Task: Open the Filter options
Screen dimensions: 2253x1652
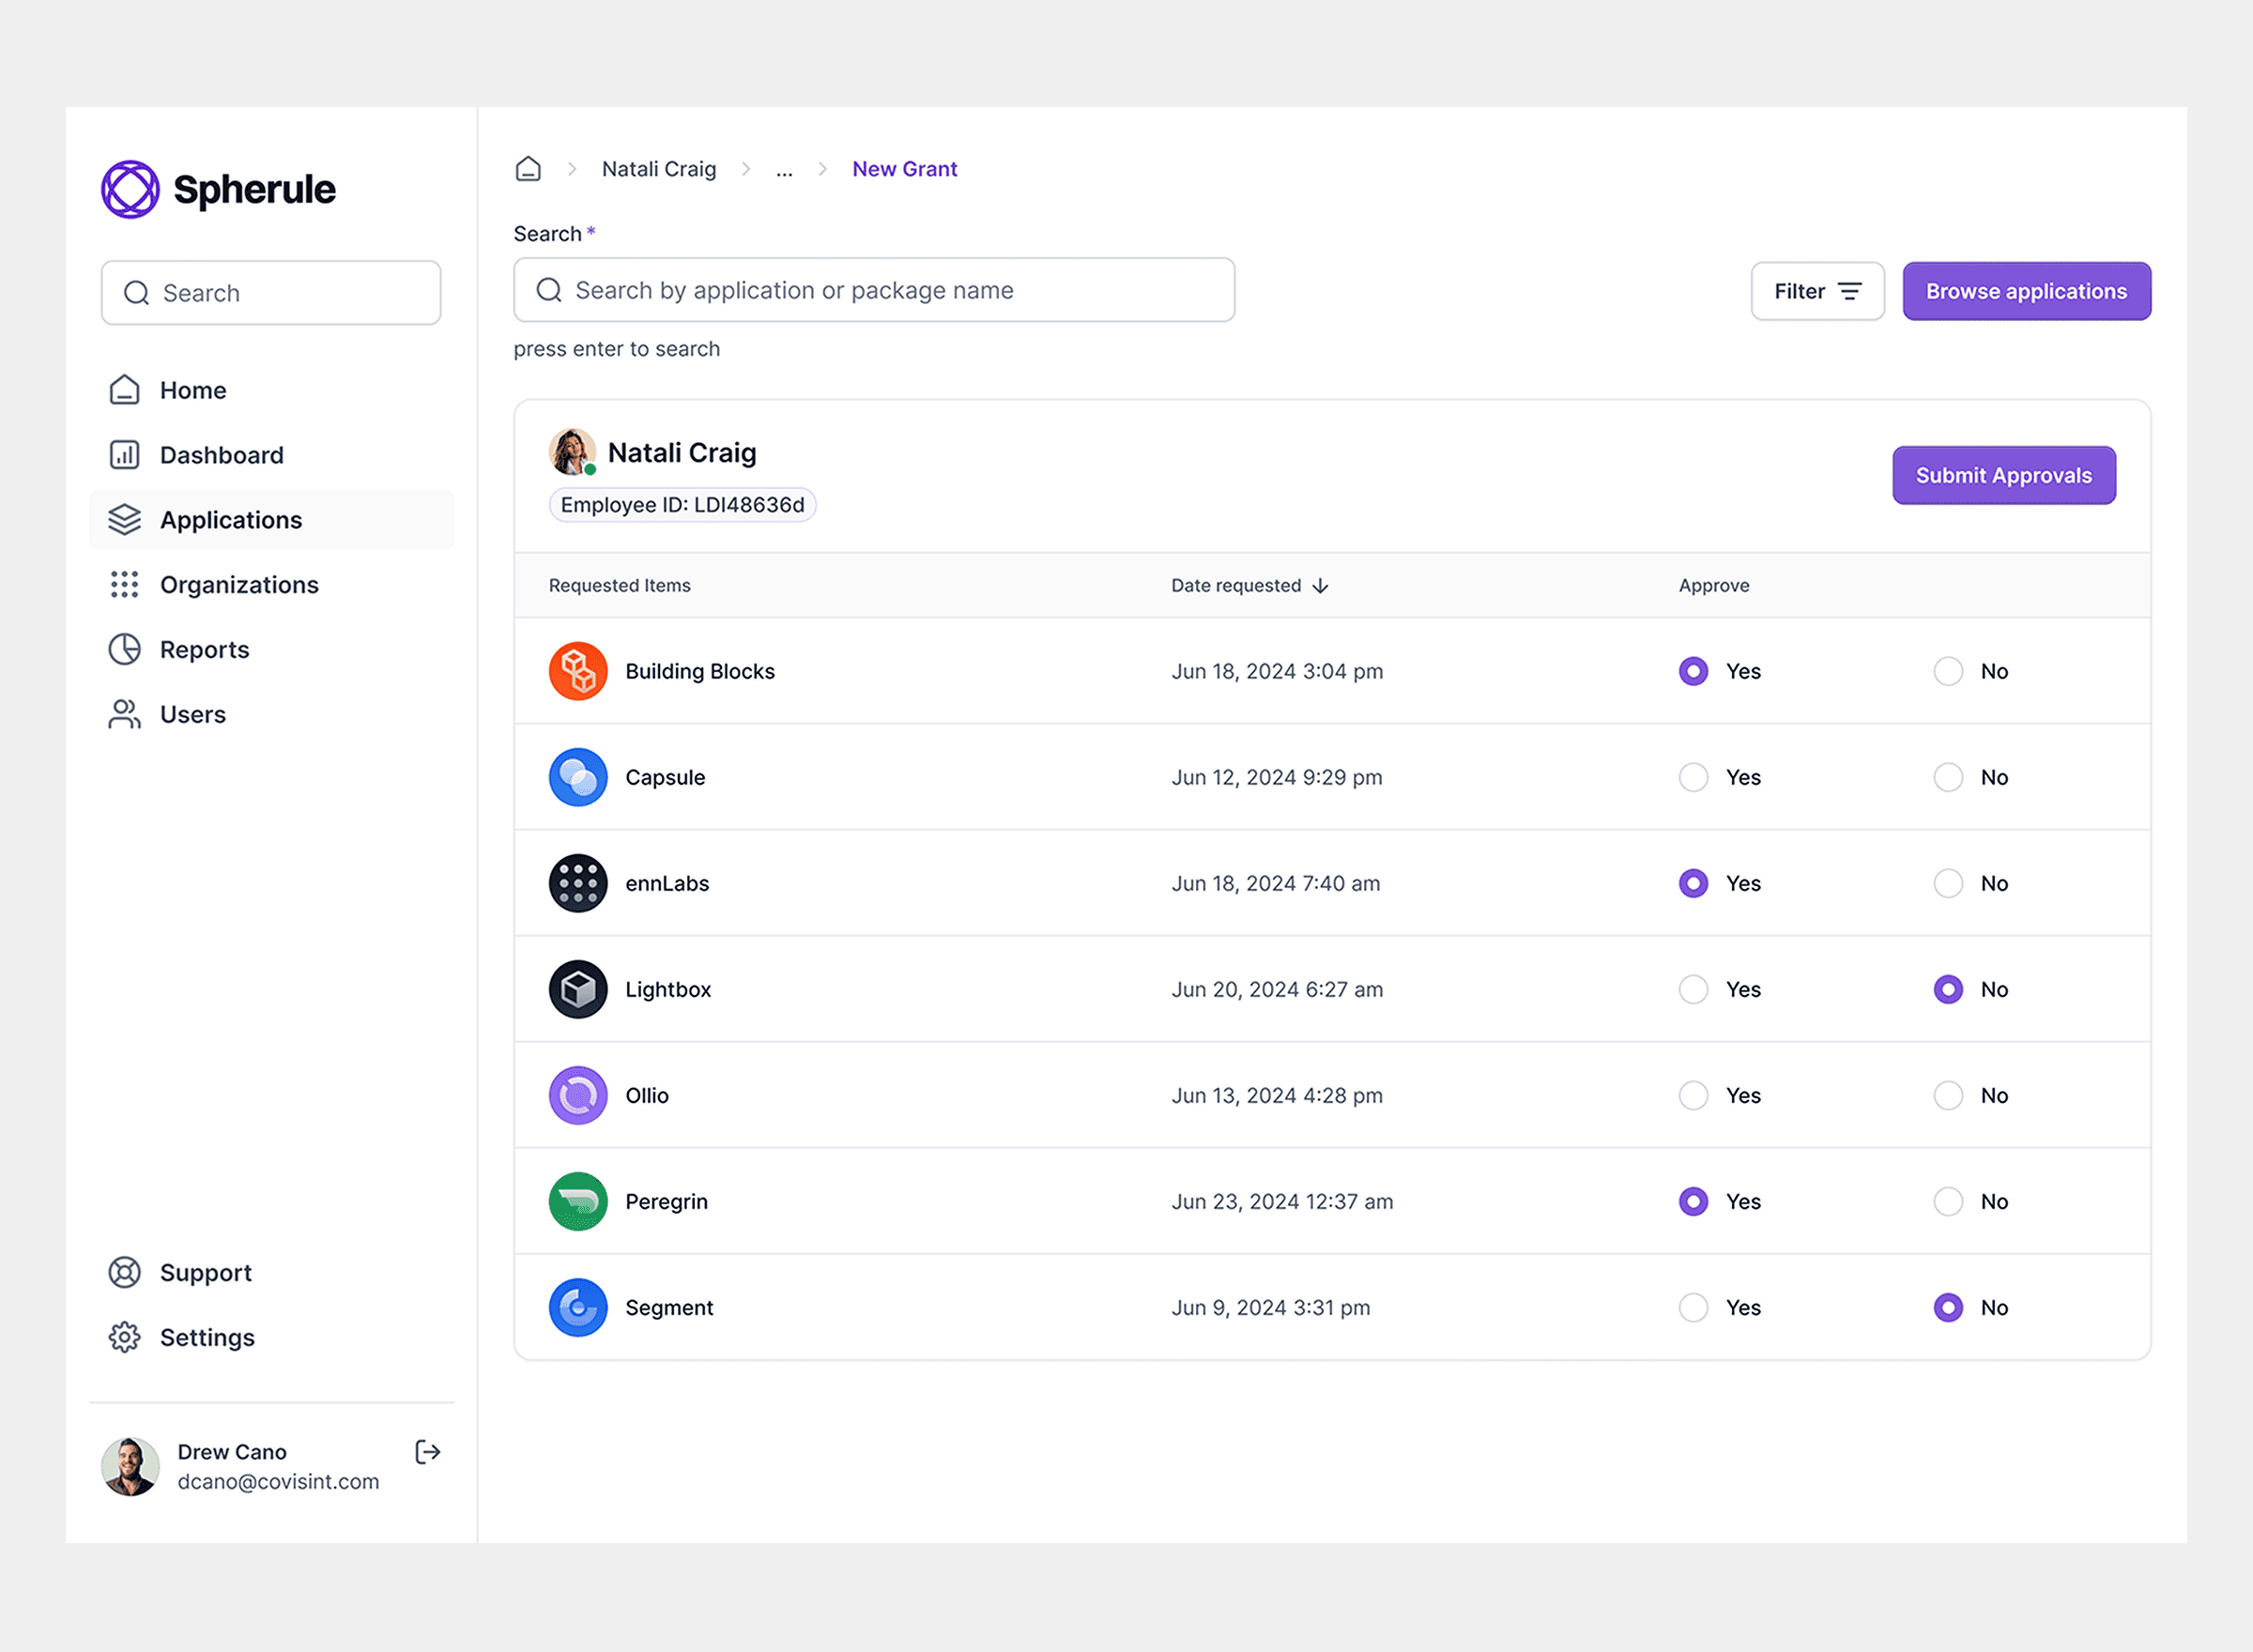Action: [x=1817, y=291]
